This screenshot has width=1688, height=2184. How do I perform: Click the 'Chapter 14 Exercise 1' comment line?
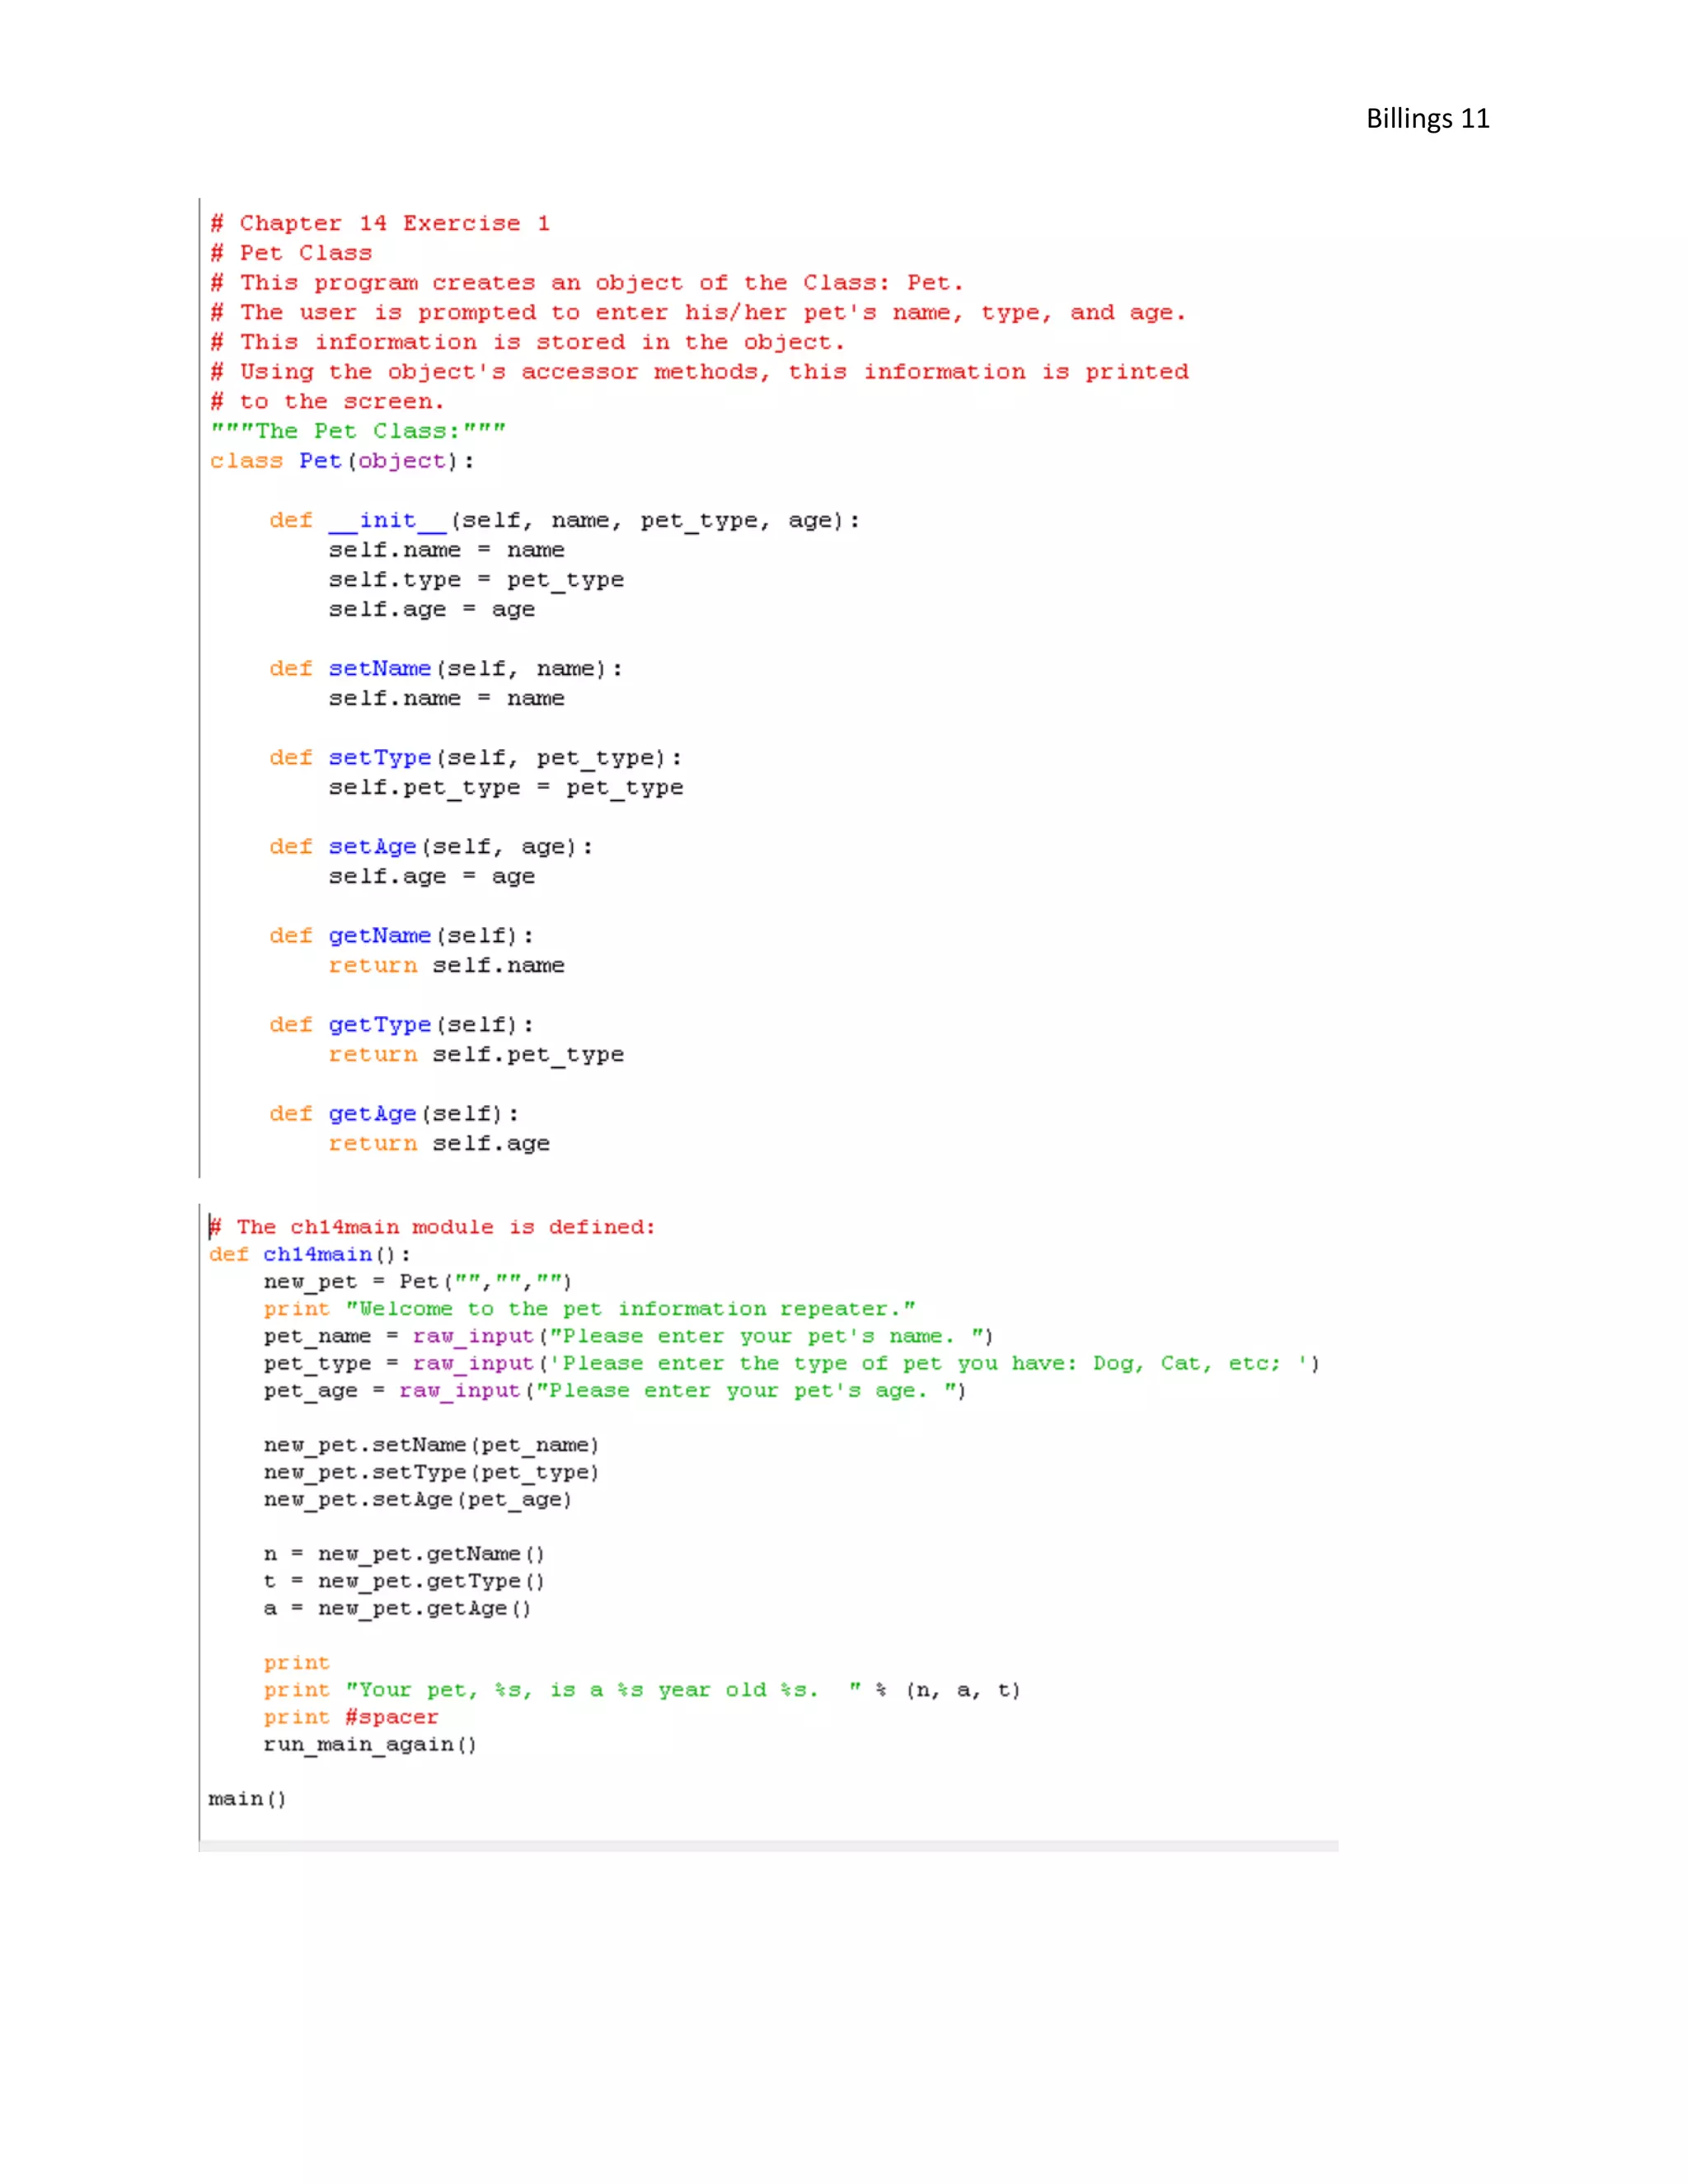click(x=380, y=223)
